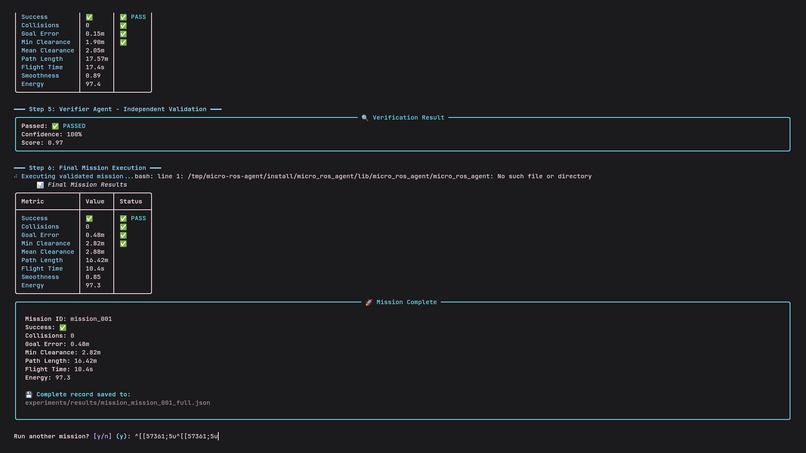
Task: Click the 'Step 5: Verifier Agent - Independent Validation' heading
Action: point(118,109)
